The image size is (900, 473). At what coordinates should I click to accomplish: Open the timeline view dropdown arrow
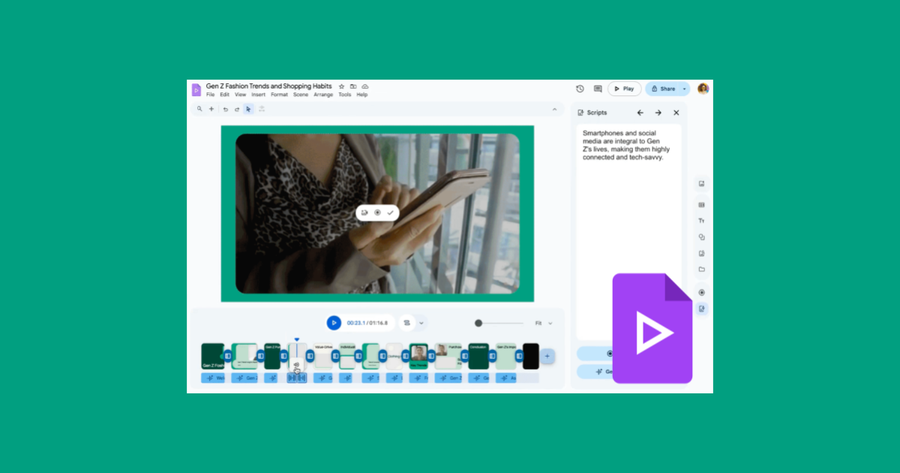tap(421, 323)
